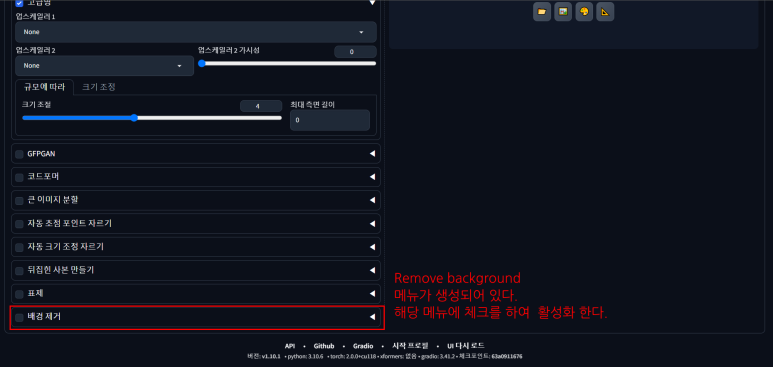Click the UI 다시 로드 footer link
Image resolution: width=773 pixels, height=367 pixels.
[466, 346]
